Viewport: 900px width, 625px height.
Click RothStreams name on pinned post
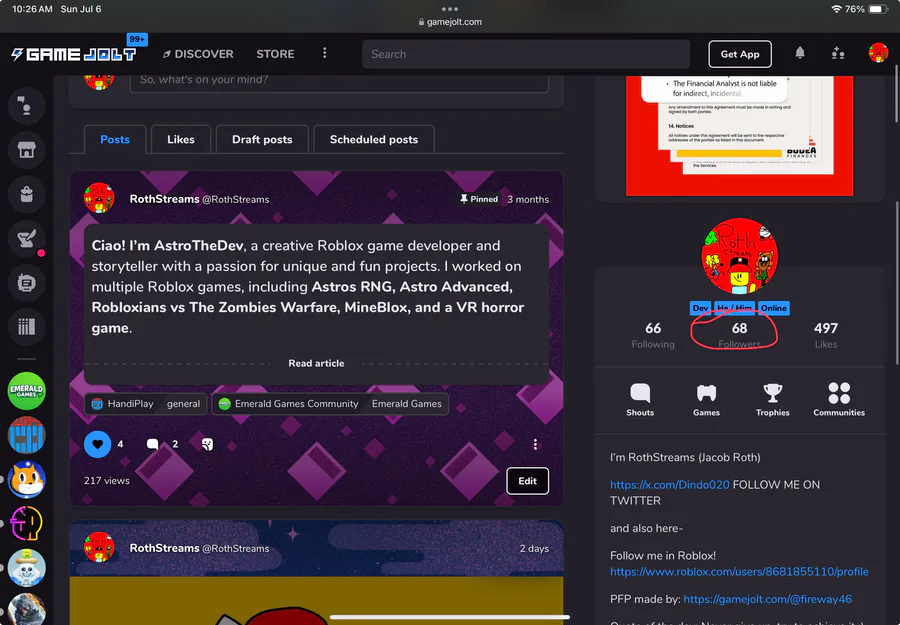pyautogui.click(x=164, y=199)
